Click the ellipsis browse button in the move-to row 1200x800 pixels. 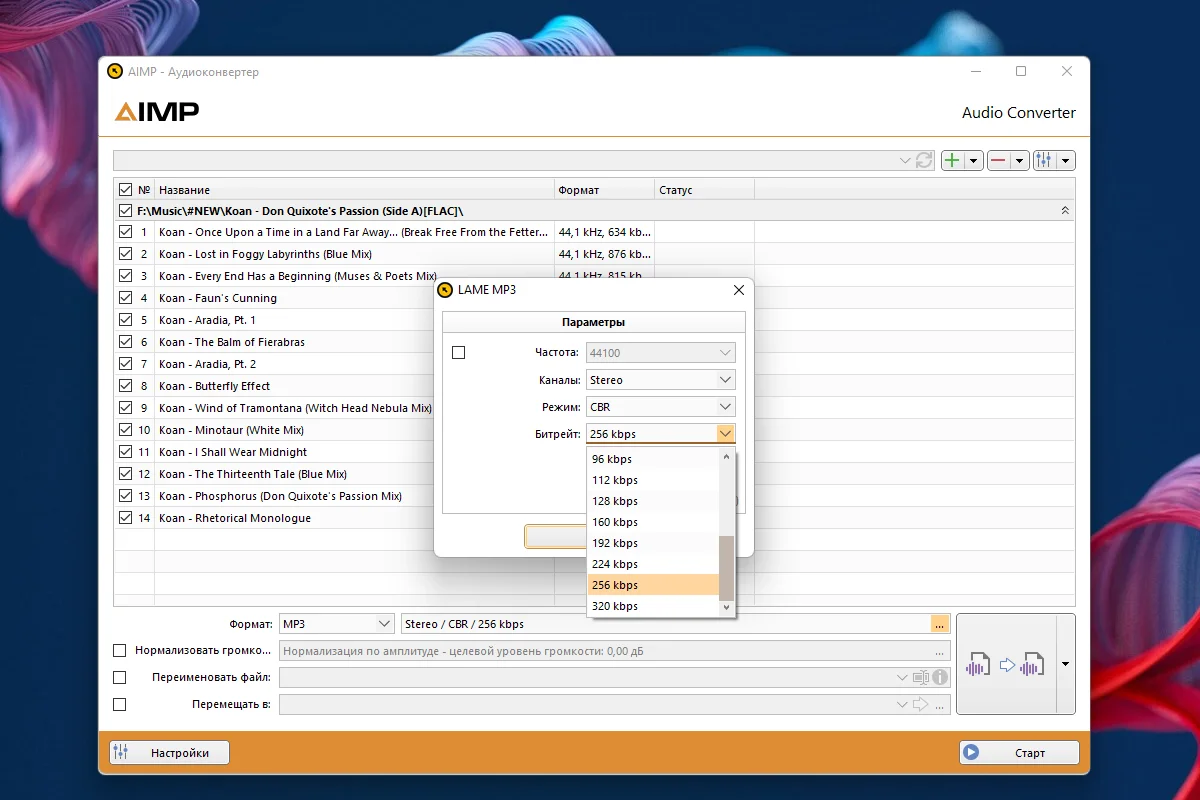point(939,705)
